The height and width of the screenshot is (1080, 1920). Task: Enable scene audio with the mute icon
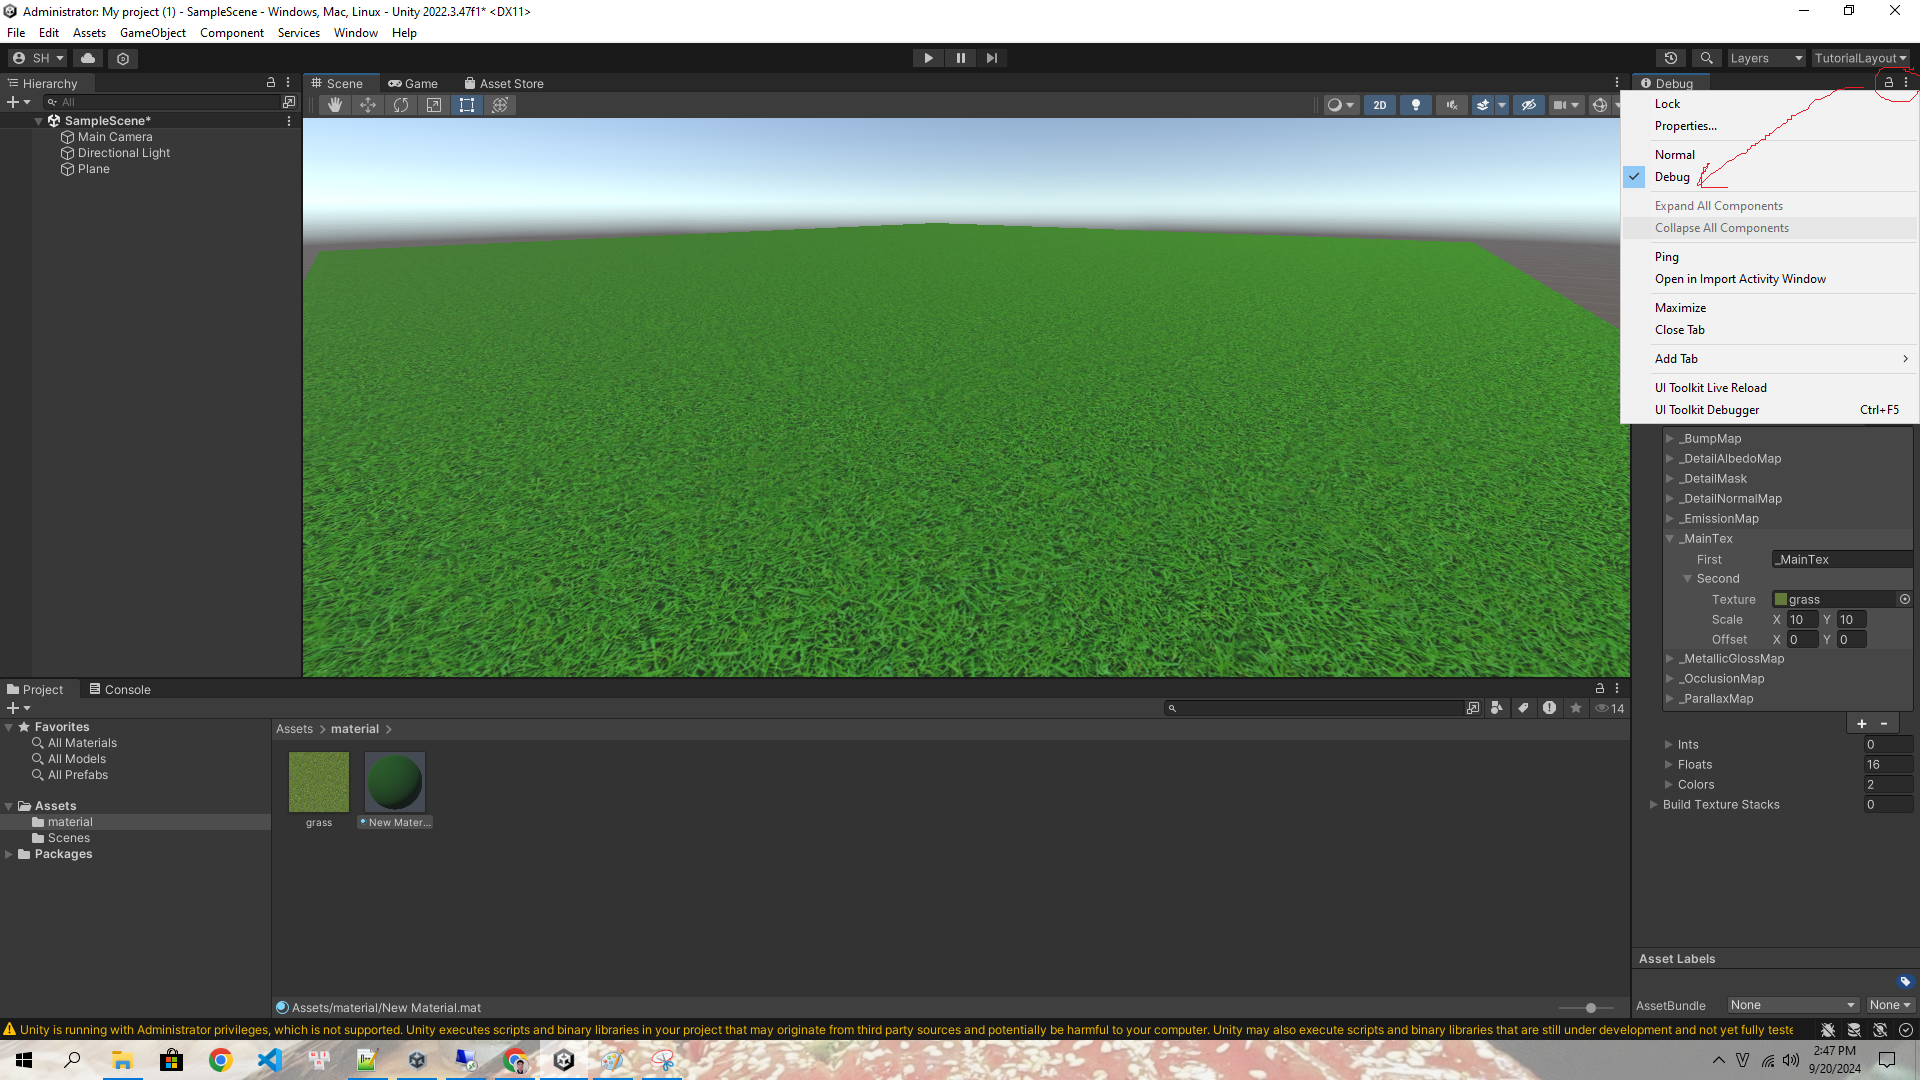(x=1451, y=105)
